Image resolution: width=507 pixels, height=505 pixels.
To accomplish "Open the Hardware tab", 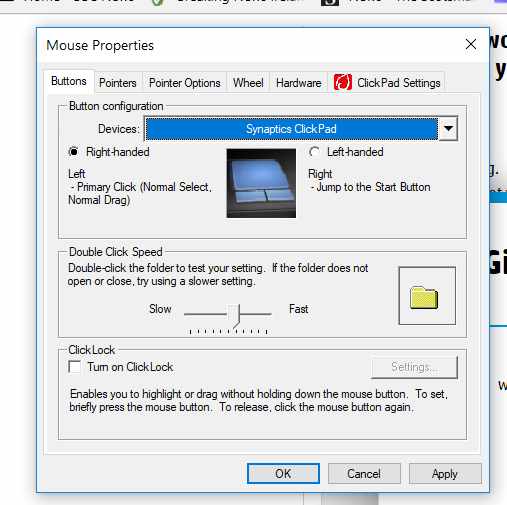I will tap(299, 83).
